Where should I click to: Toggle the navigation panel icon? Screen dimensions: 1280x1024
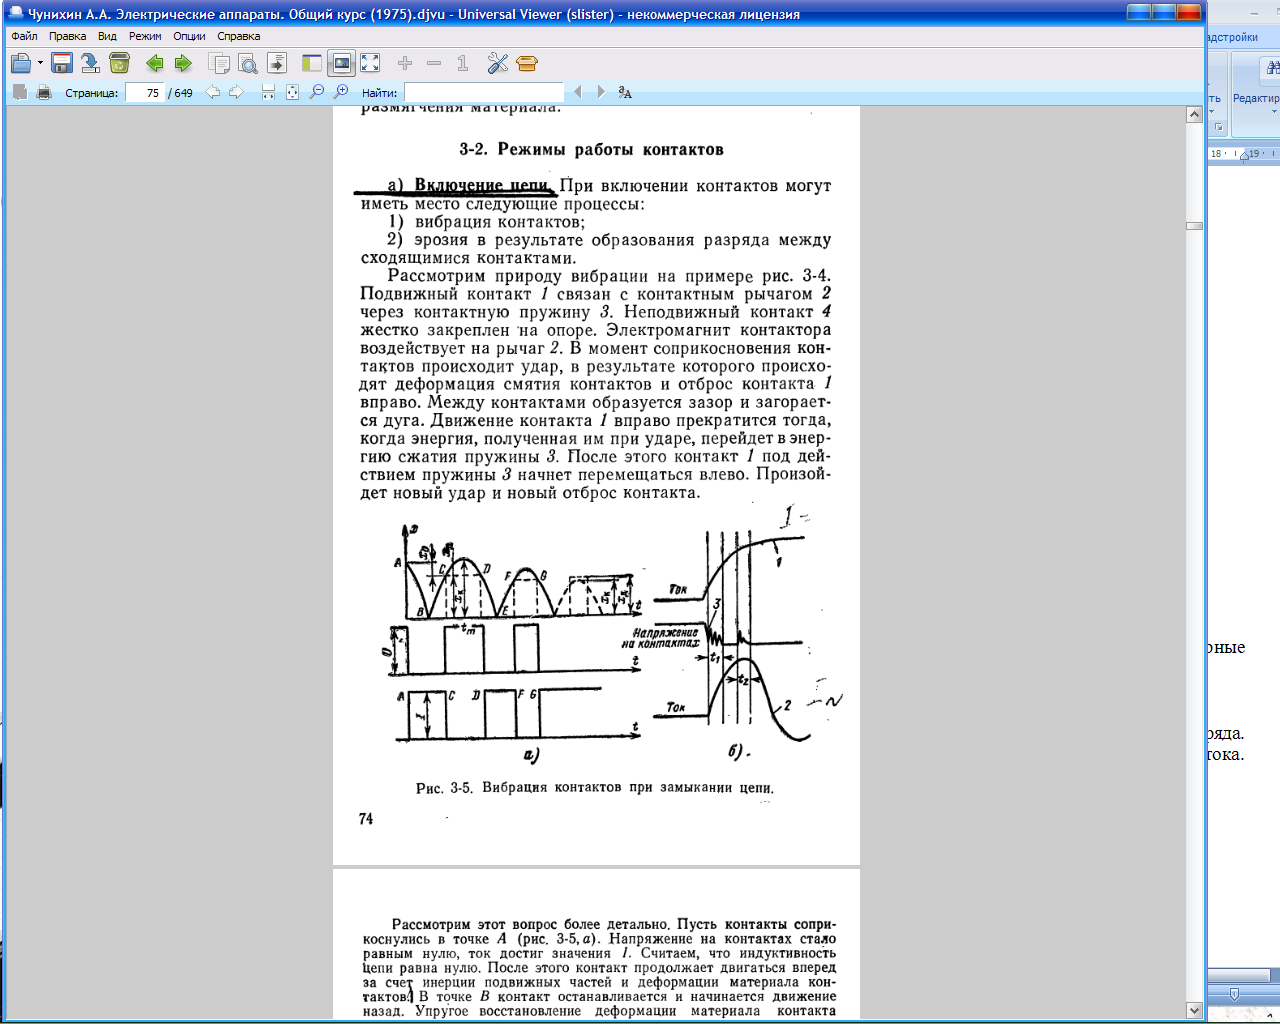click(x=312, y=63)
